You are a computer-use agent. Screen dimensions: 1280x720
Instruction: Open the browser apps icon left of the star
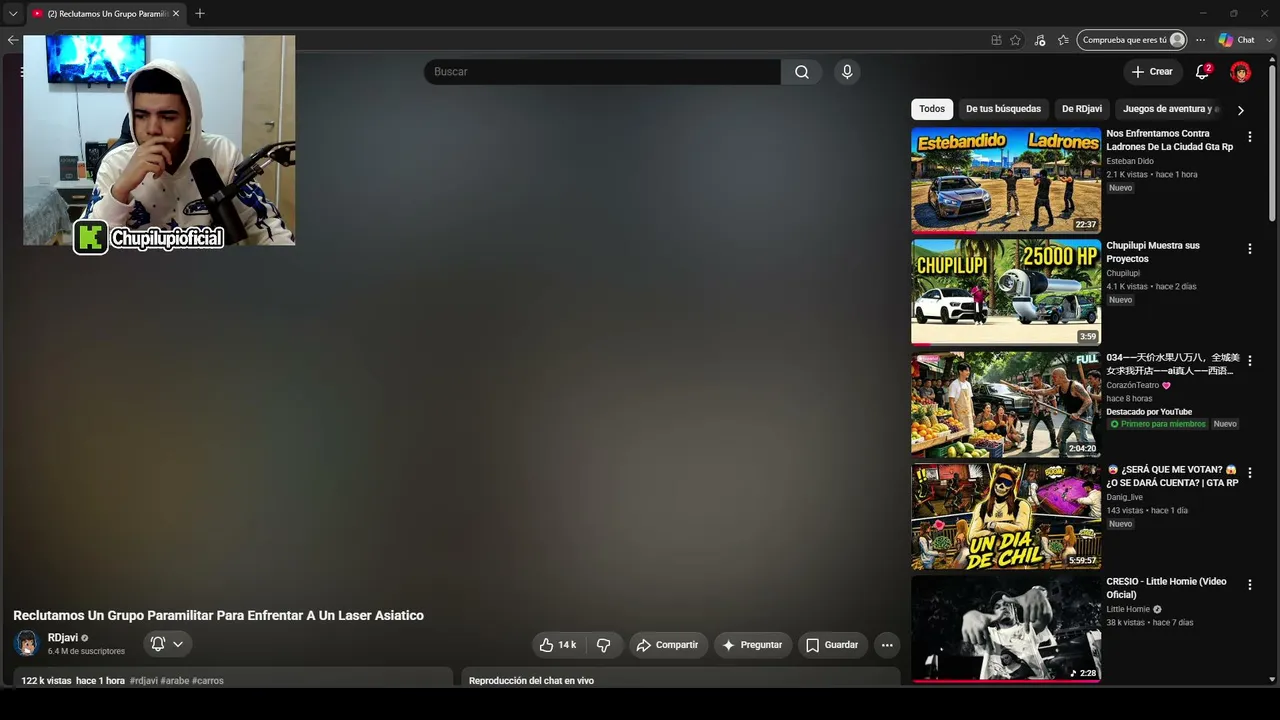point(996,40)
